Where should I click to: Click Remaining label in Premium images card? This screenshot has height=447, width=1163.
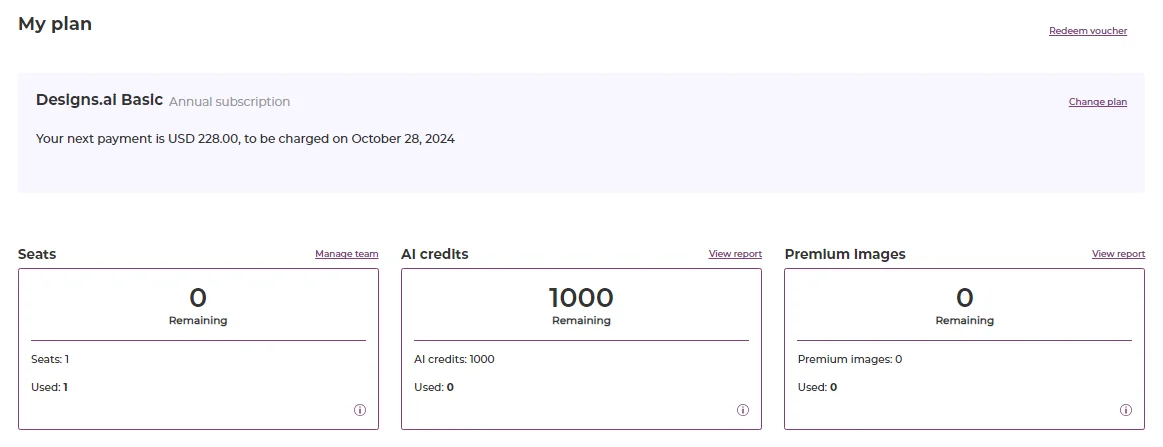coord(964,321)
